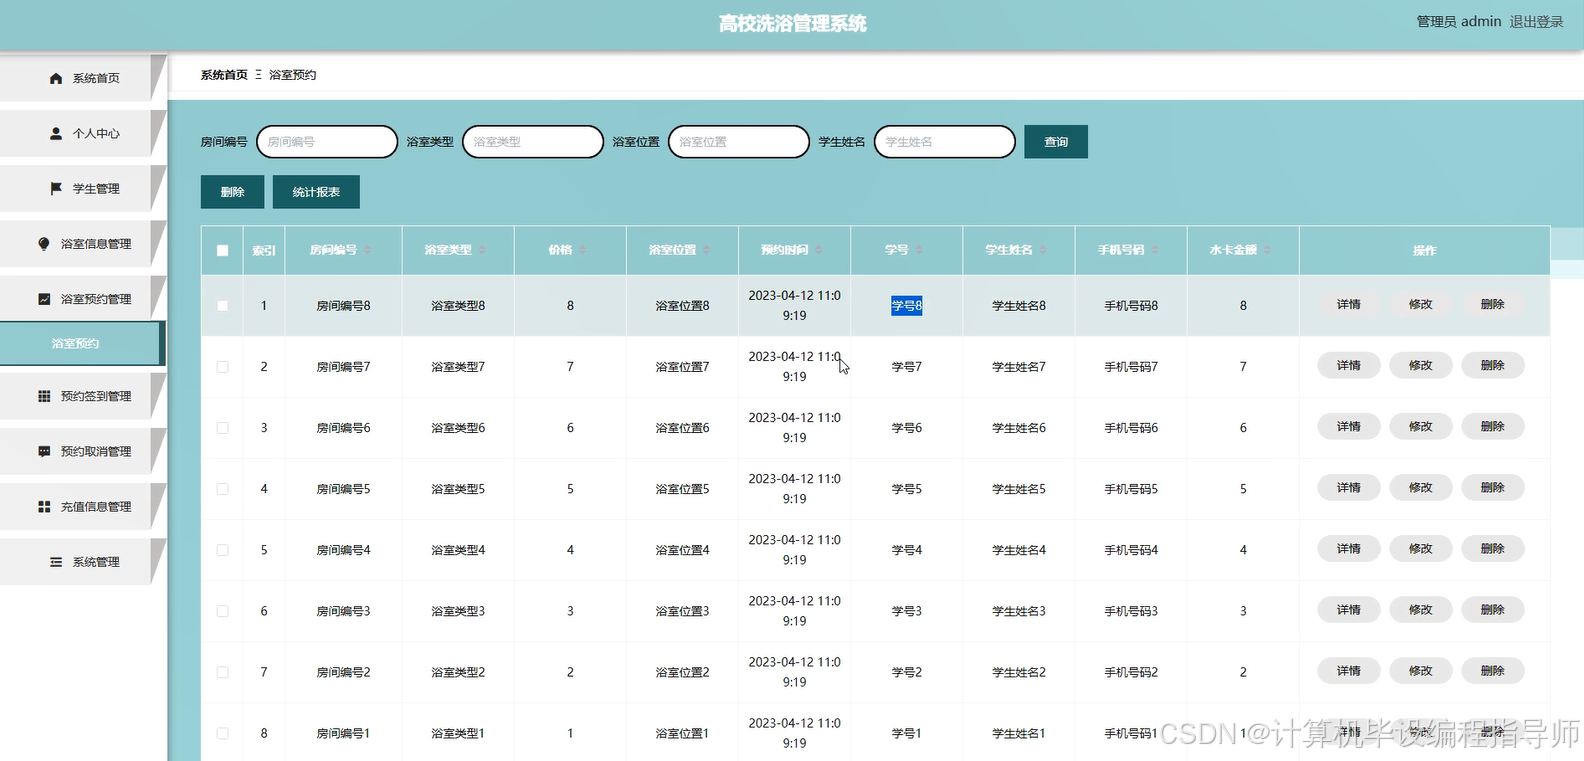Click the 浴室类型4 cell

pyautogui.click(x=458, y=550)
